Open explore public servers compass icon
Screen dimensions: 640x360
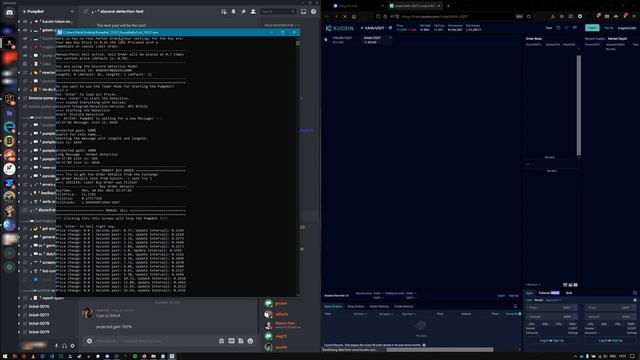9,267
